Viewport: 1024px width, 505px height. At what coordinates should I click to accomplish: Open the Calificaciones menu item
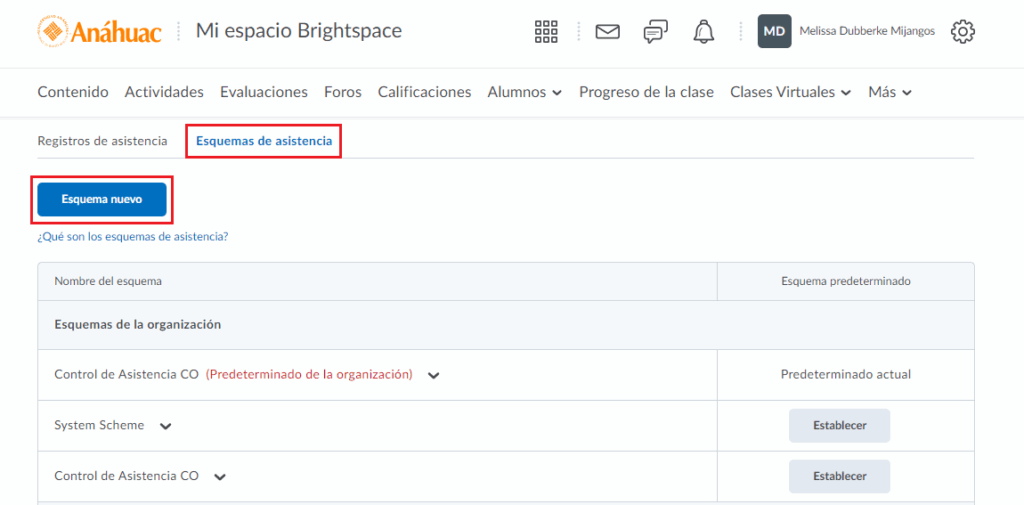[424, 92]
